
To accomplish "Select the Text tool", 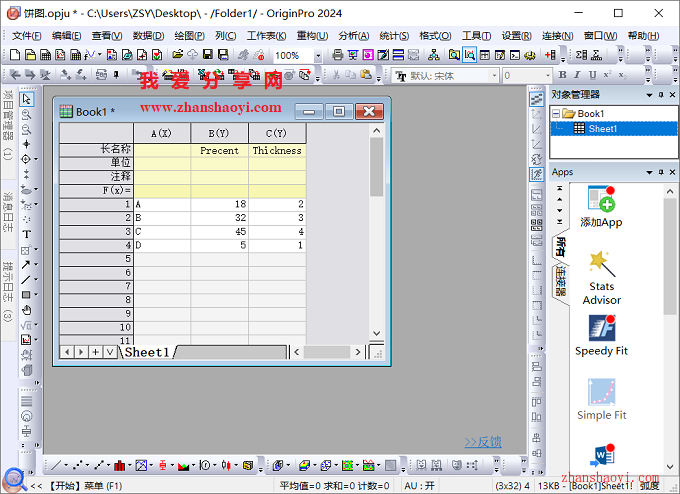I will [x=26, y=234].
